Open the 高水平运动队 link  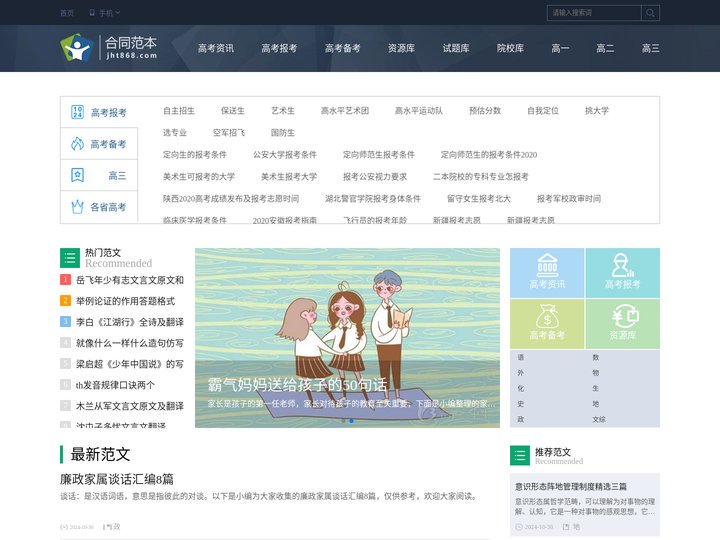pos(419,111)
